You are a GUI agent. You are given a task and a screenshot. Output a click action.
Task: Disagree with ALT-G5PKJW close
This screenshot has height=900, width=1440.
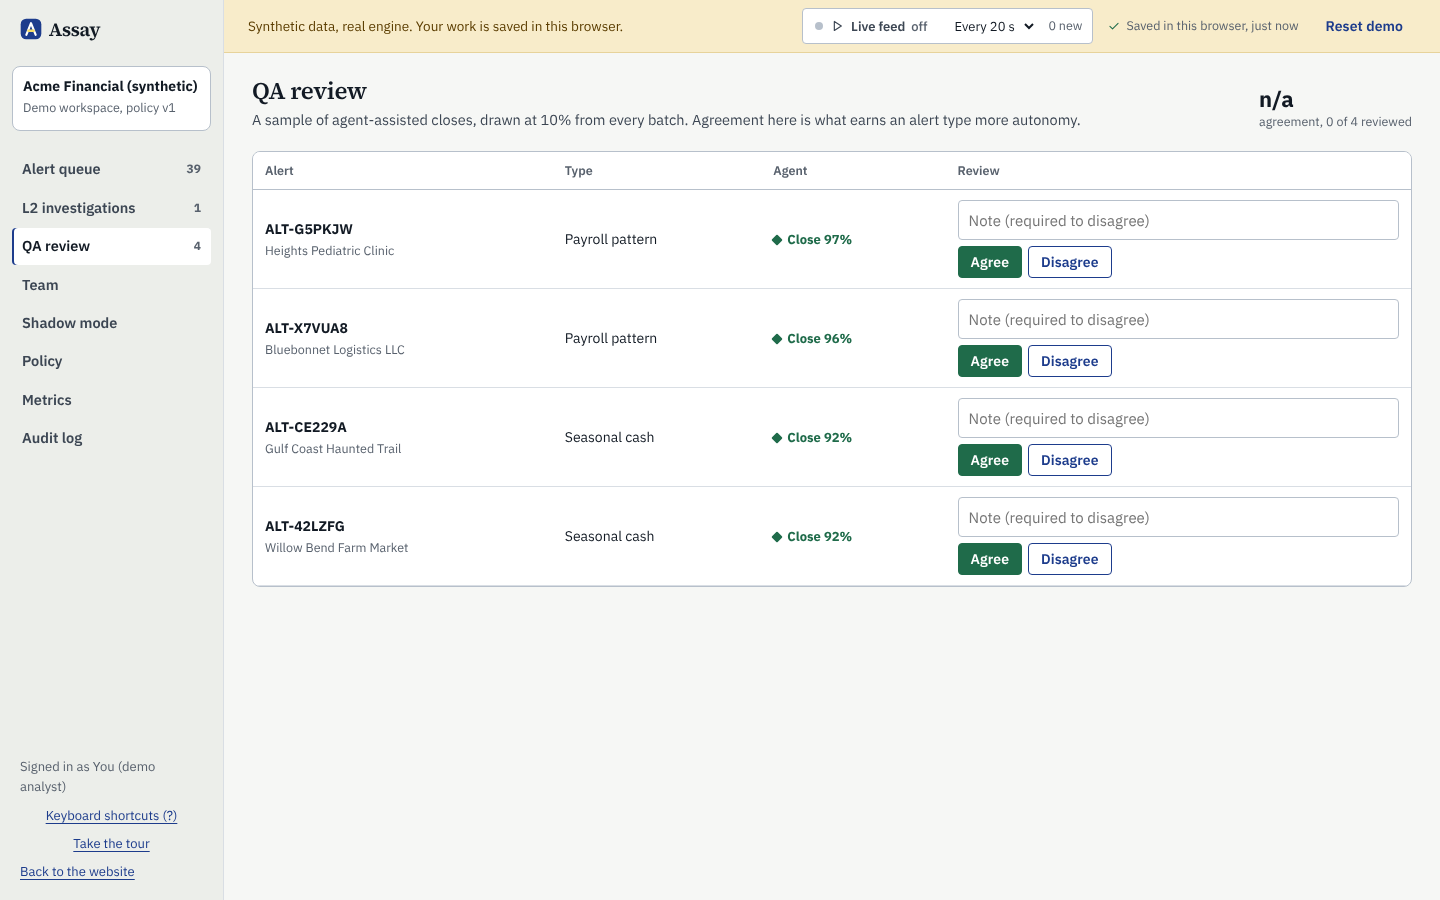coord(1070,262)
